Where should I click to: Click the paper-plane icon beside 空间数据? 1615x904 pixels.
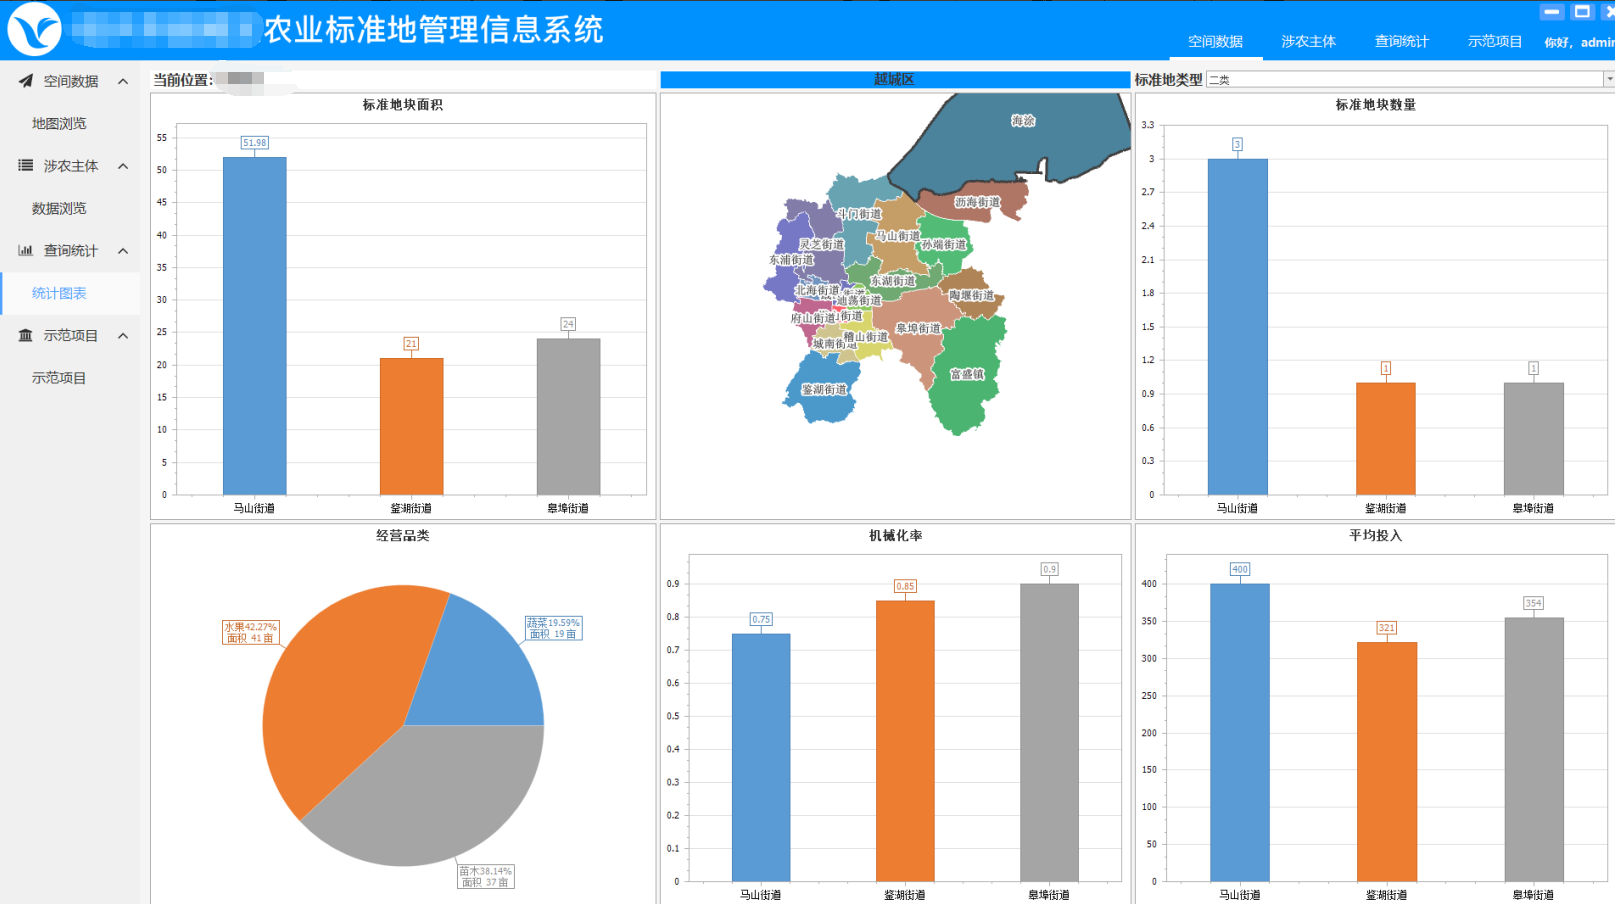[26, 81]
